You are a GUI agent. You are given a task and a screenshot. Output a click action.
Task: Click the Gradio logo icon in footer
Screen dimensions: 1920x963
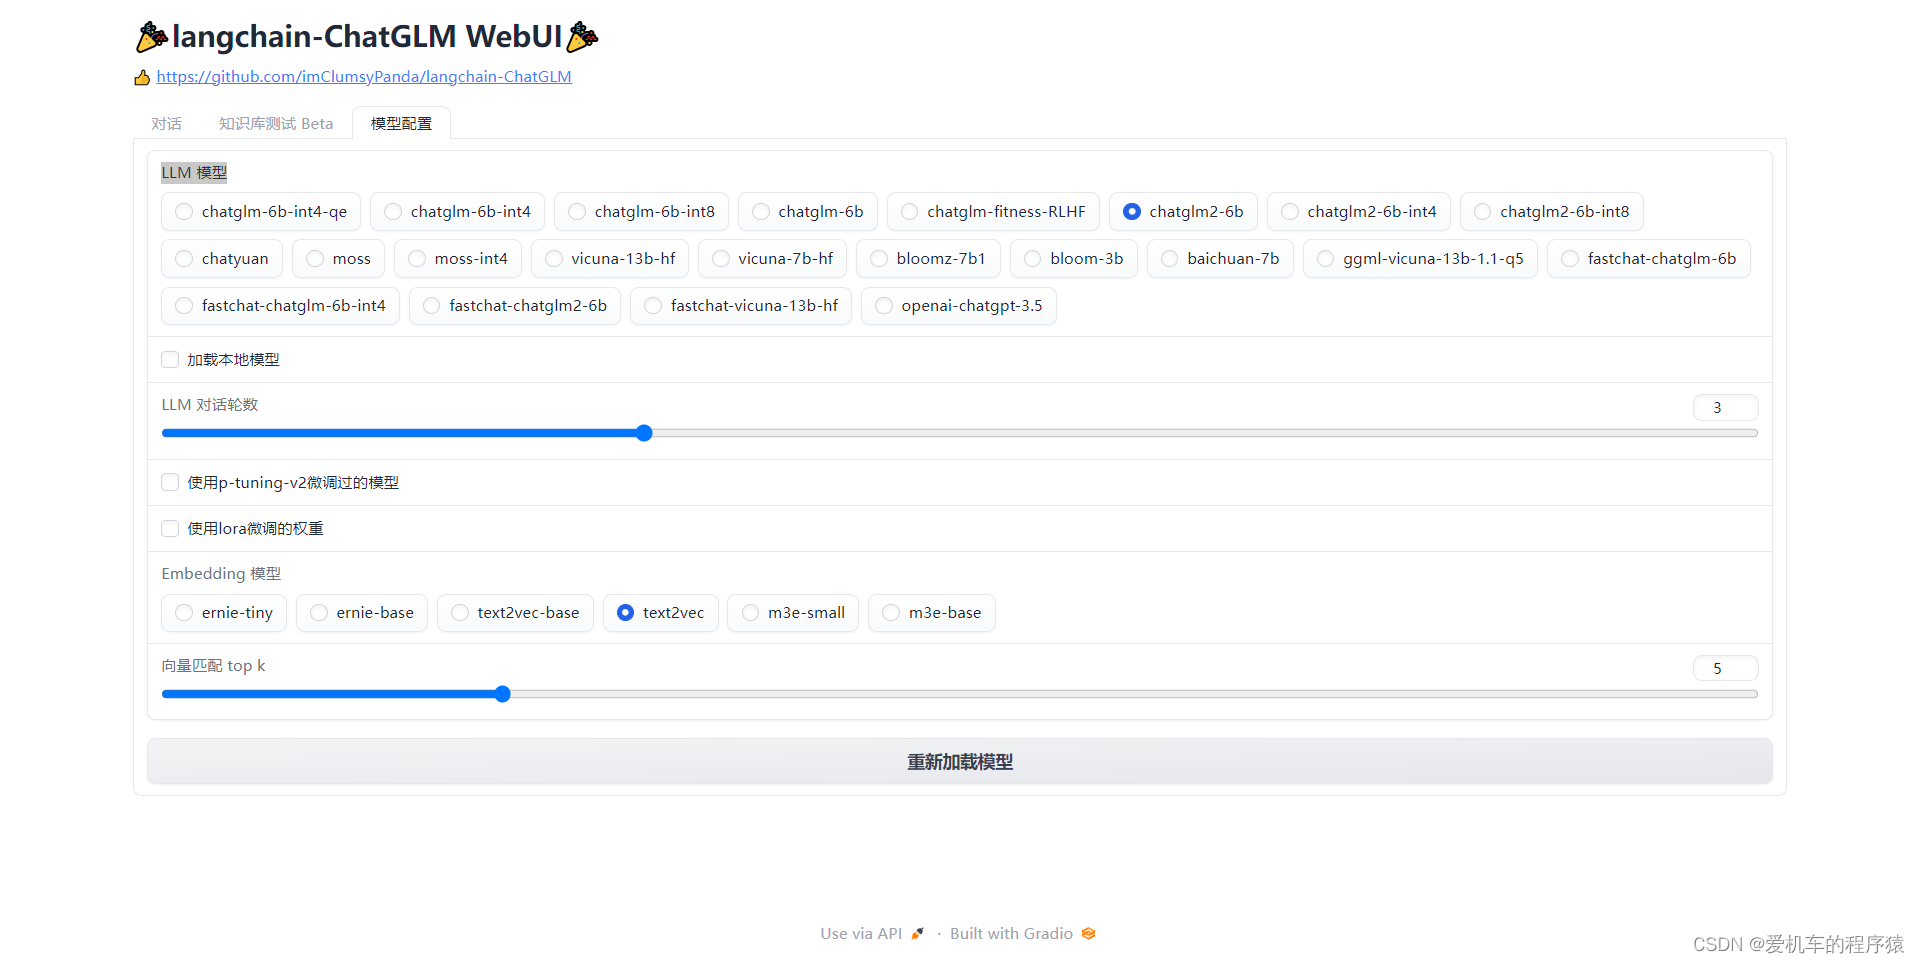[1089, 934]
